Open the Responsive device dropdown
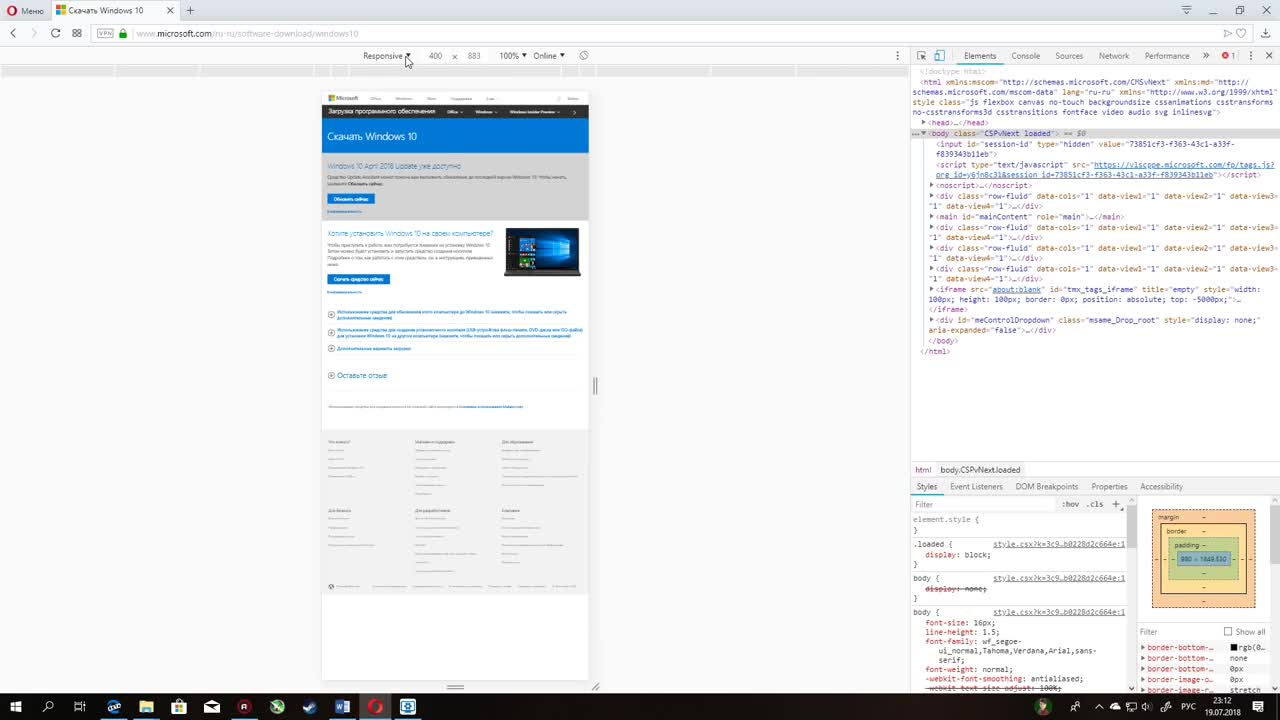The width and height of the screenshot is (1280, 720). click(387, 56)
